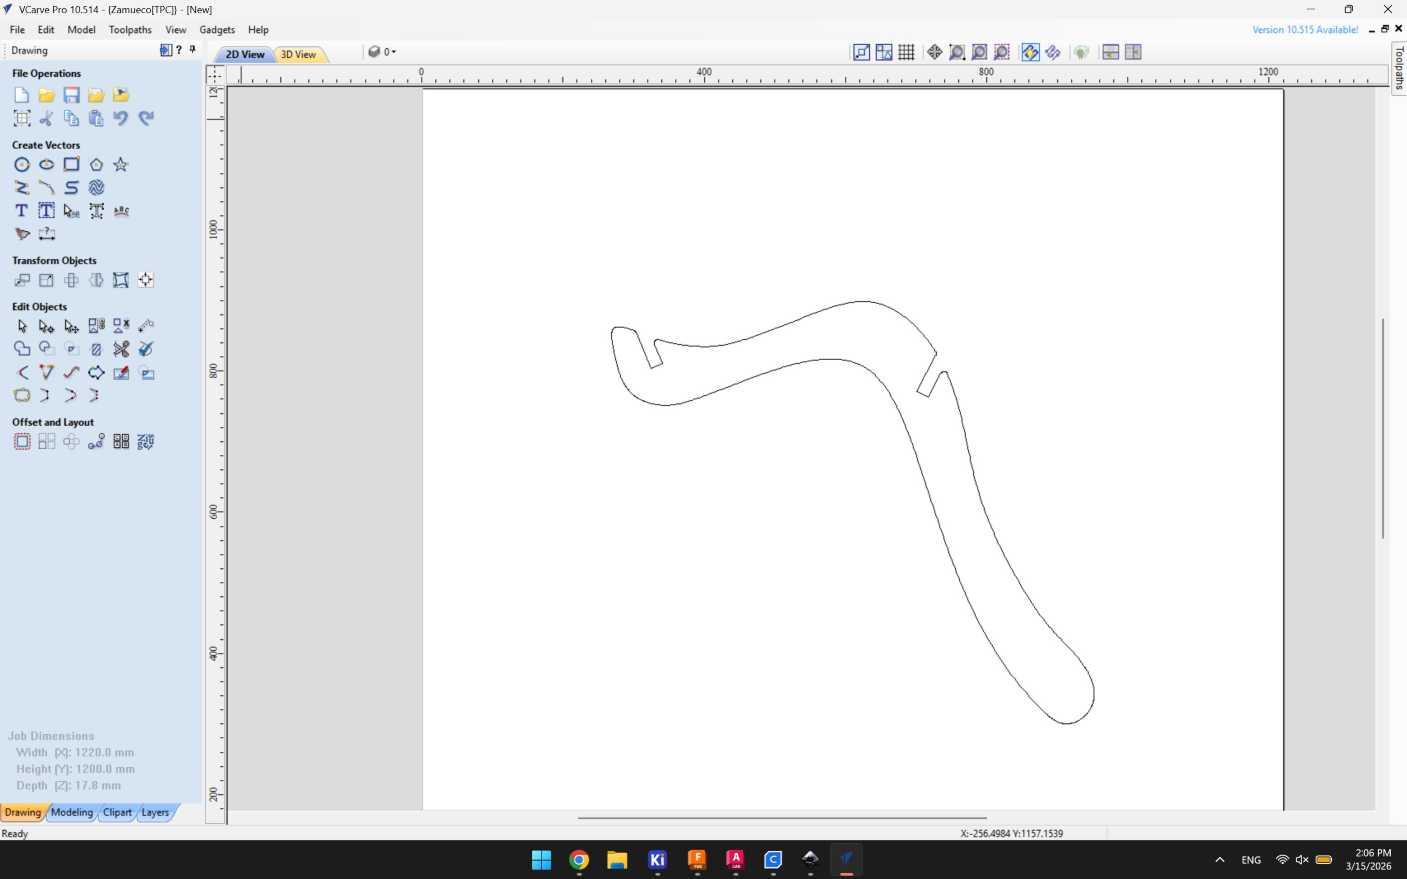Open the Offset Vectors tool
This screenshot has width=1407, height=879.
point(21,441)
